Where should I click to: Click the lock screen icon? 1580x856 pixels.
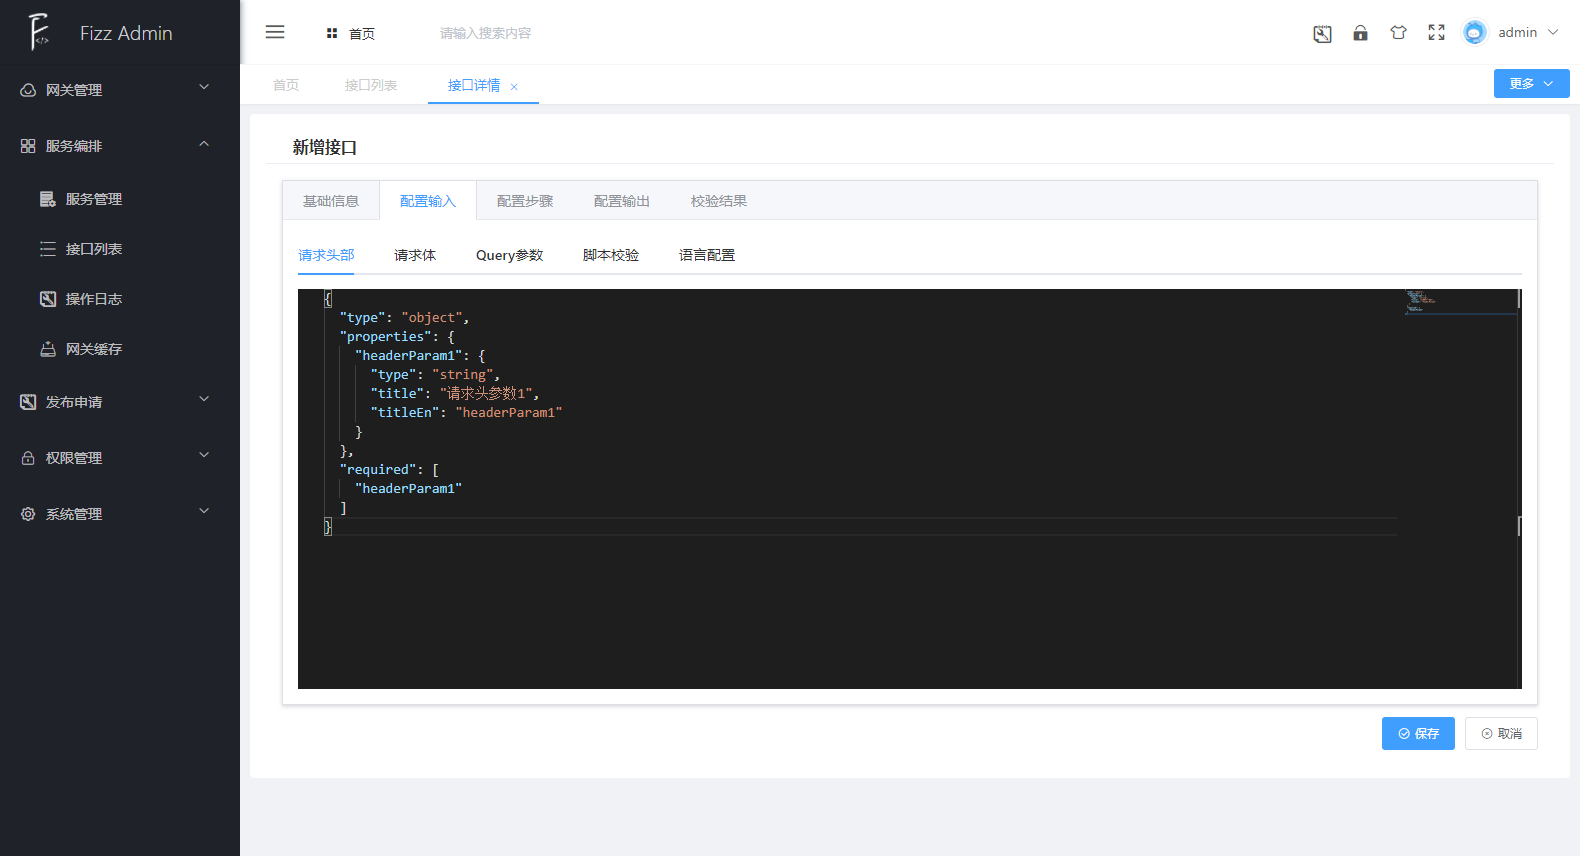point(1360,33)
